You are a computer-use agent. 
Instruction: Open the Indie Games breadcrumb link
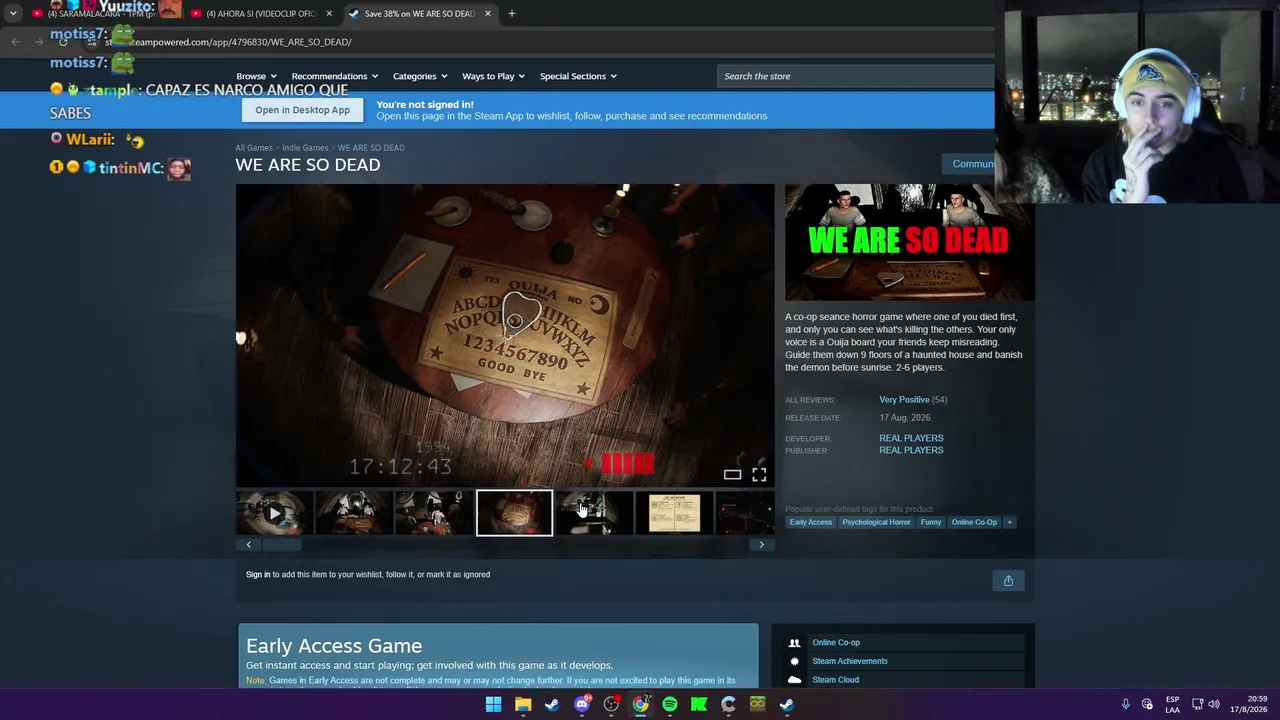click(305, 148)
